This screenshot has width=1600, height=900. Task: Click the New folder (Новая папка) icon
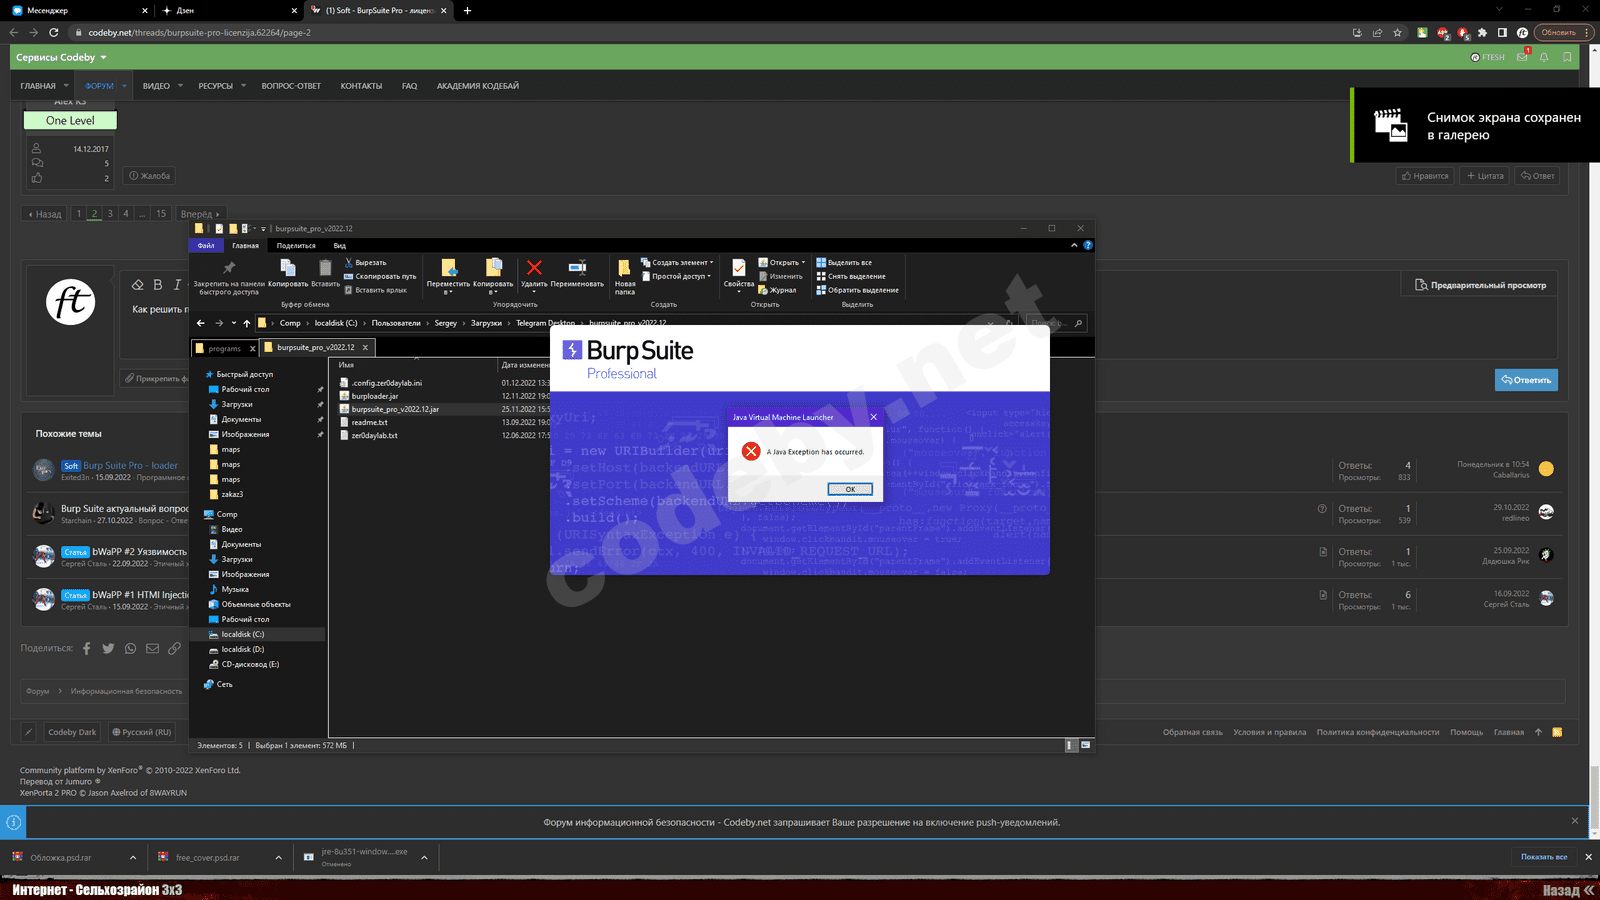coord(624,268)
